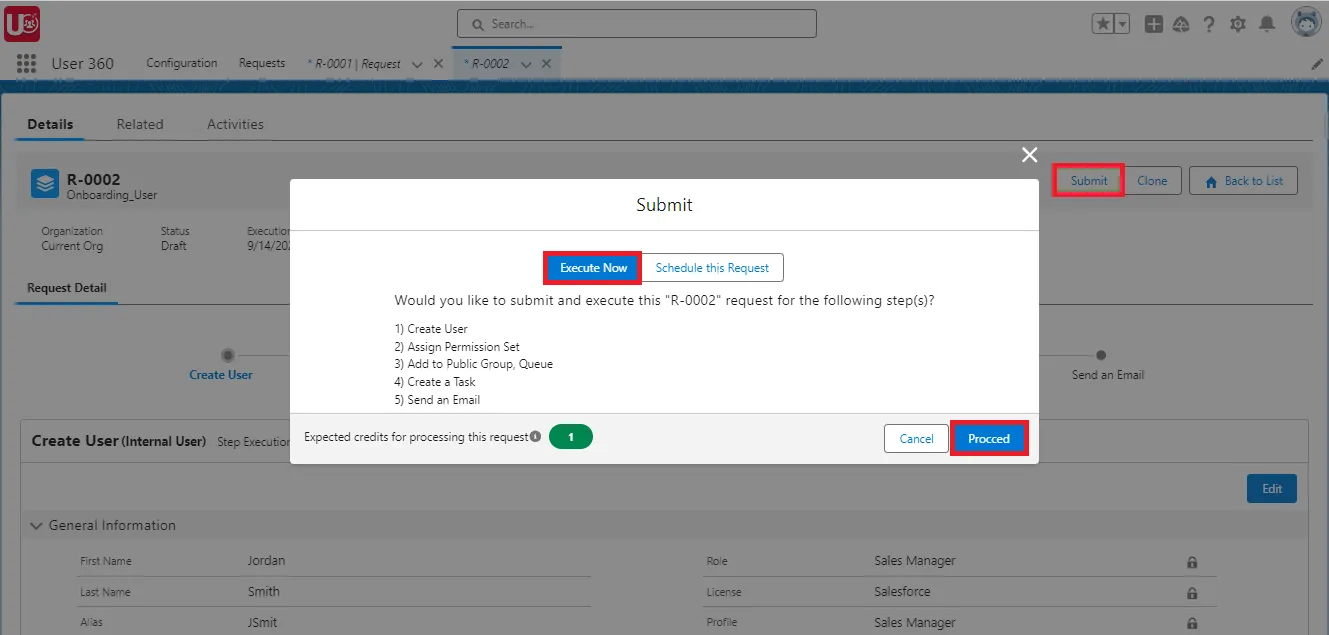Favorite this page with the star icon
This screenshot has height=635, width=1329.
click(x=1103, y=22)
